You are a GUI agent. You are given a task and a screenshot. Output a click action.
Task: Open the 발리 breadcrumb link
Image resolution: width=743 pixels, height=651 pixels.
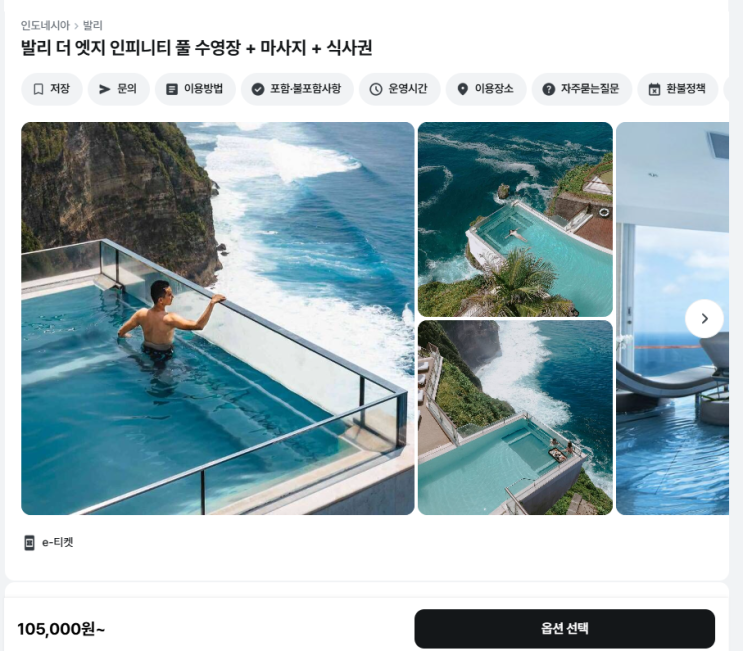[92, 25]
